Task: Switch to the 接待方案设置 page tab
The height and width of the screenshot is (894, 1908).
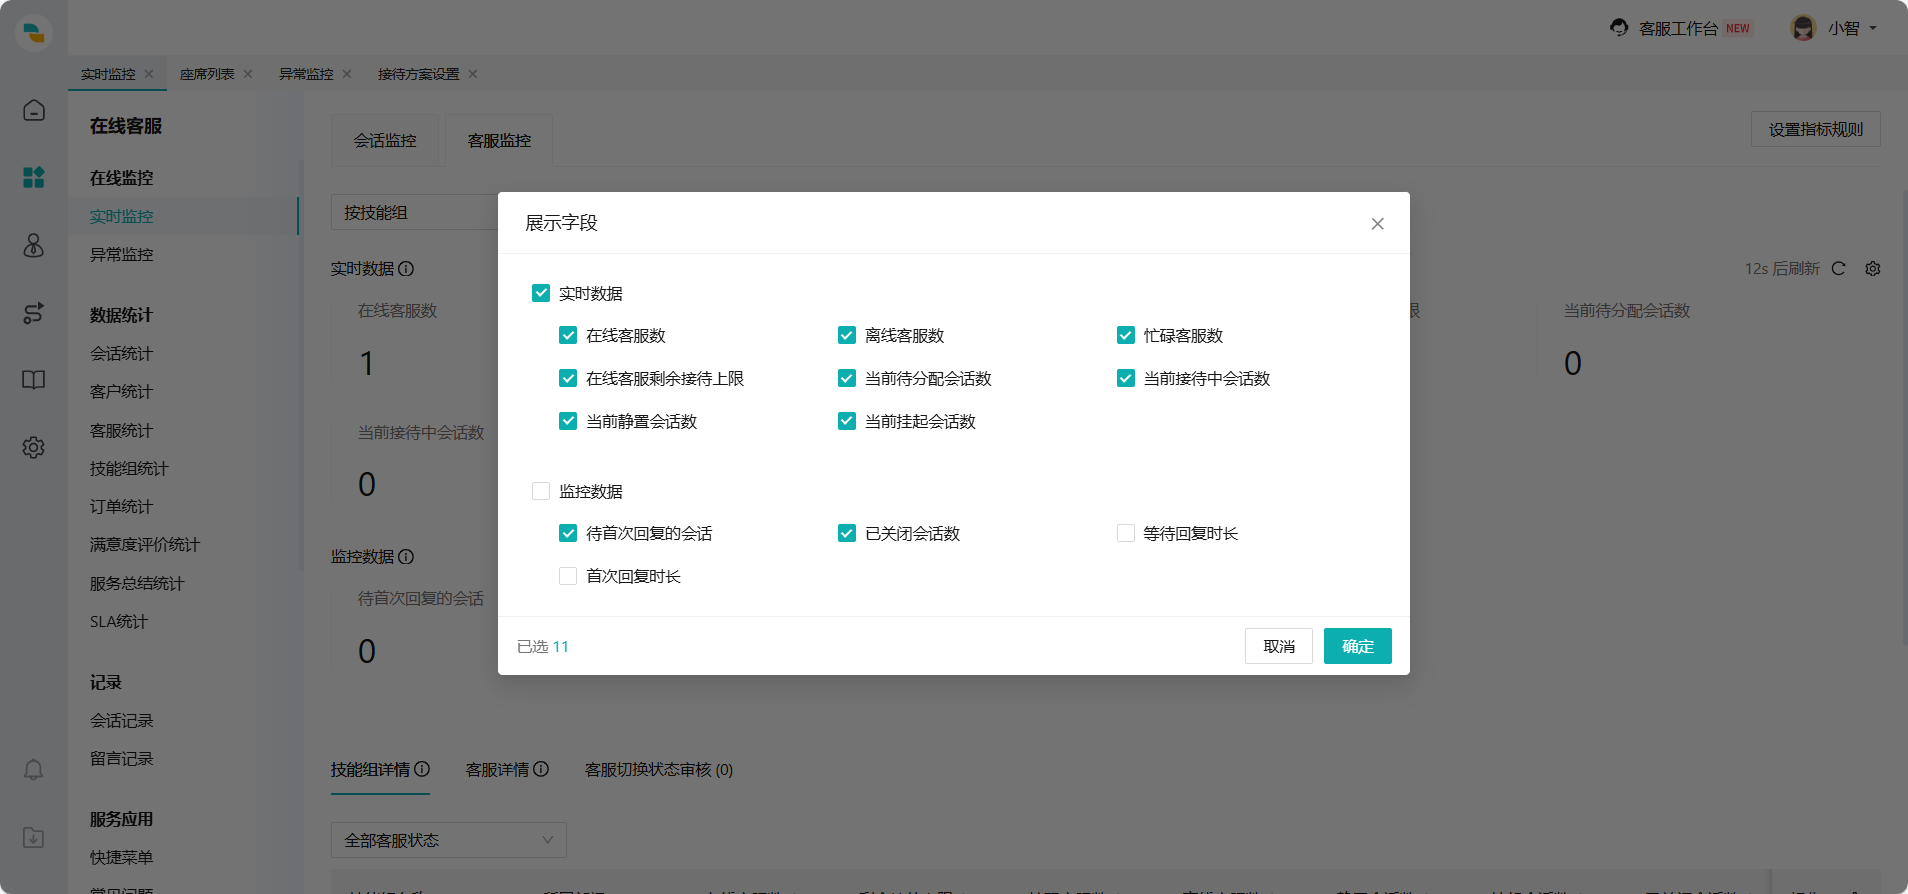Action: click(418, 74)
